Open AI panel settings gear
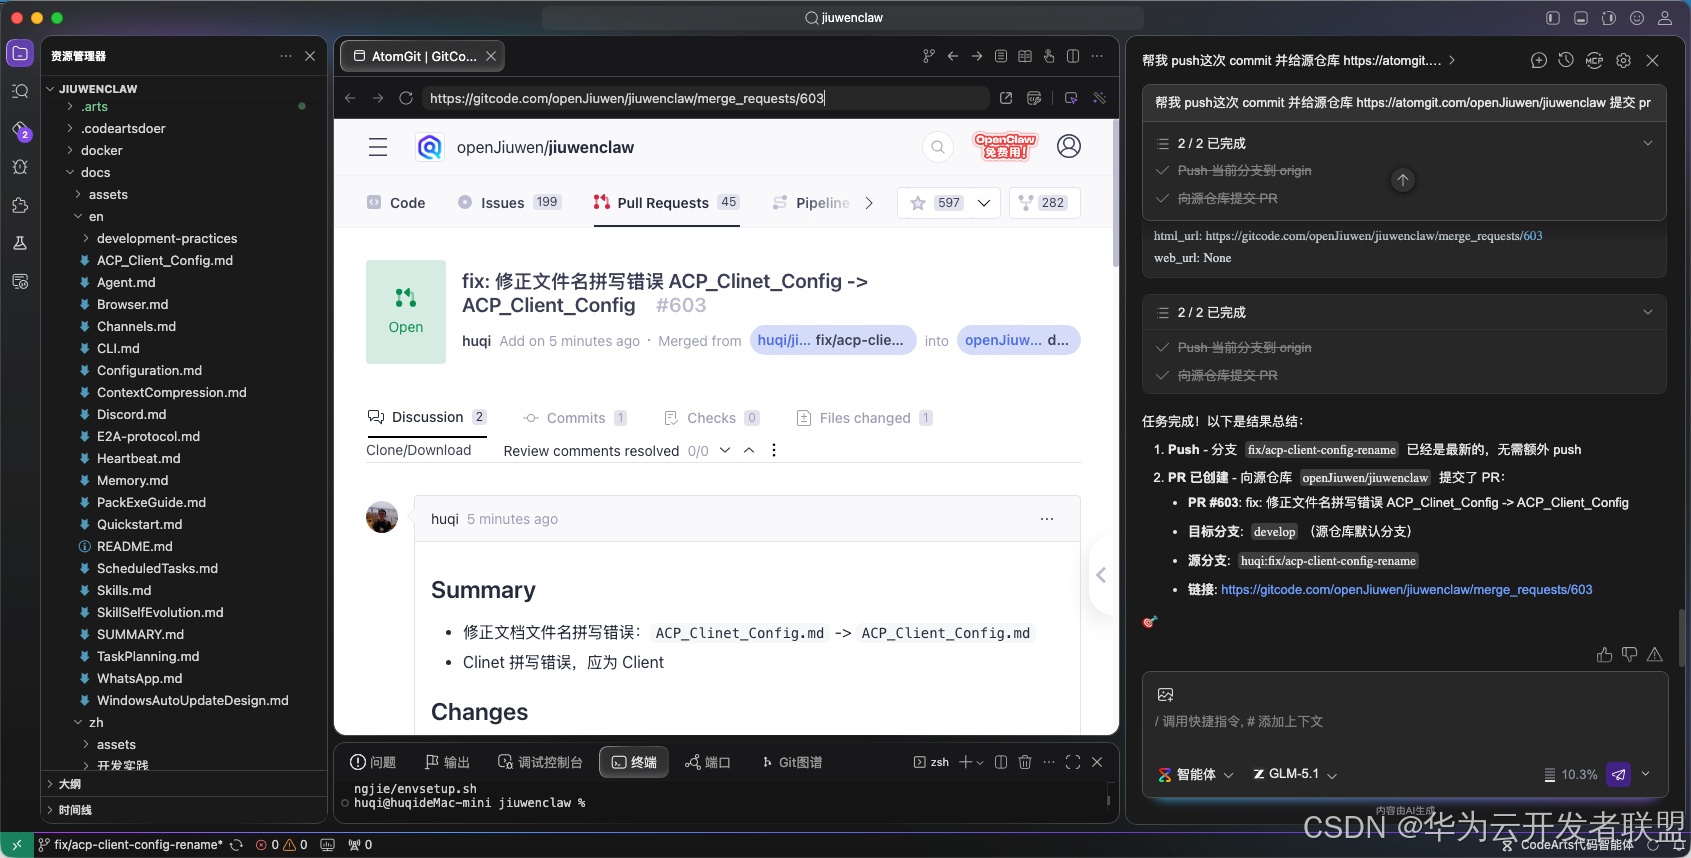 pos(1624,61)
